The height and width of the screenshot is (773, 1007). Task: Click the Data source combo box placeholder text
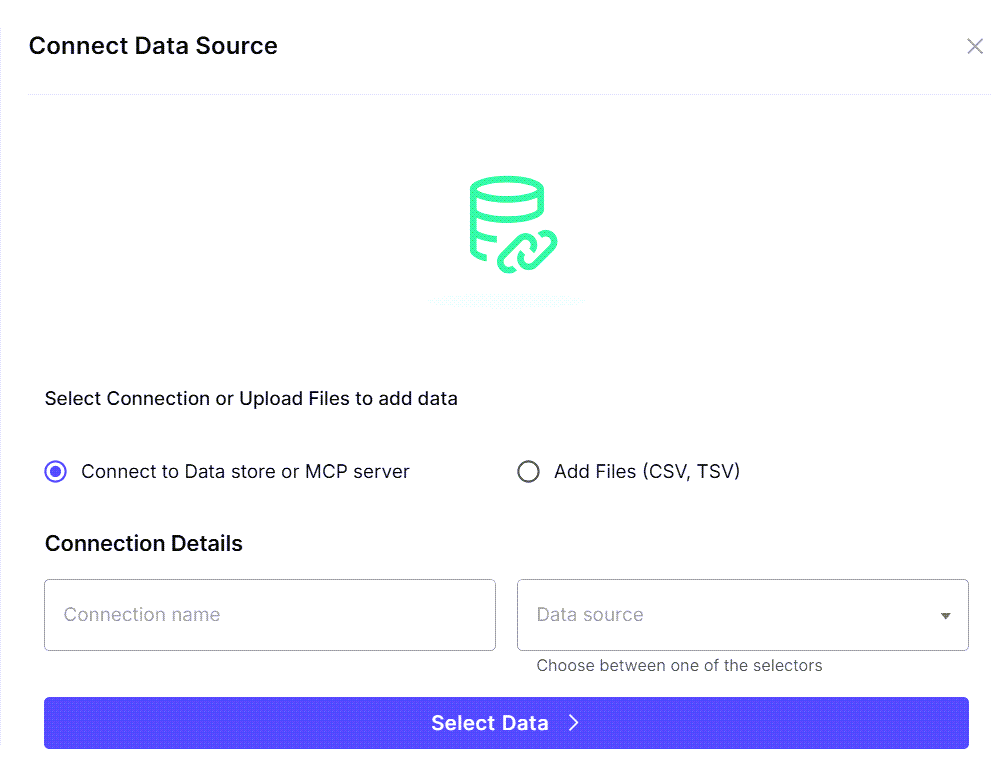(x=589, y=614)
